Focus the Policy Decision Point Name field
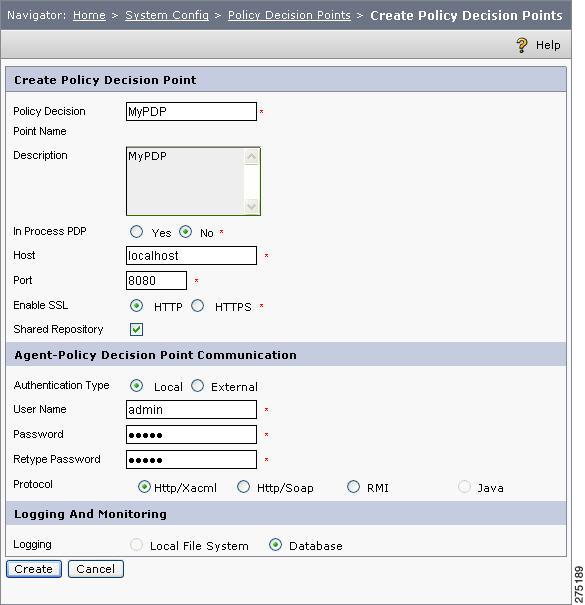This screenshot has width=585, height=605. tap(191, 112)
